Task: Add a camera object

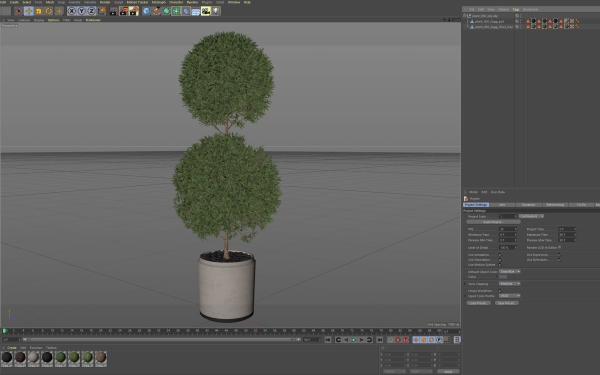Action: [x=206, y=11]
